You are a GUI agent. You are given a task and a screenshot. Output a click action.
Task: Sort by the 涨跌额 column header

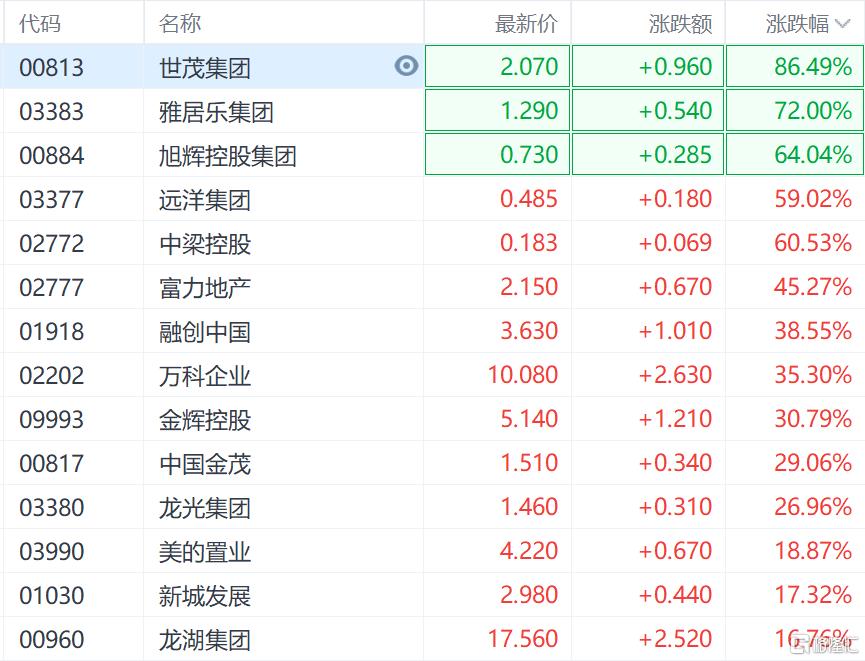click(x=680, y=23)
